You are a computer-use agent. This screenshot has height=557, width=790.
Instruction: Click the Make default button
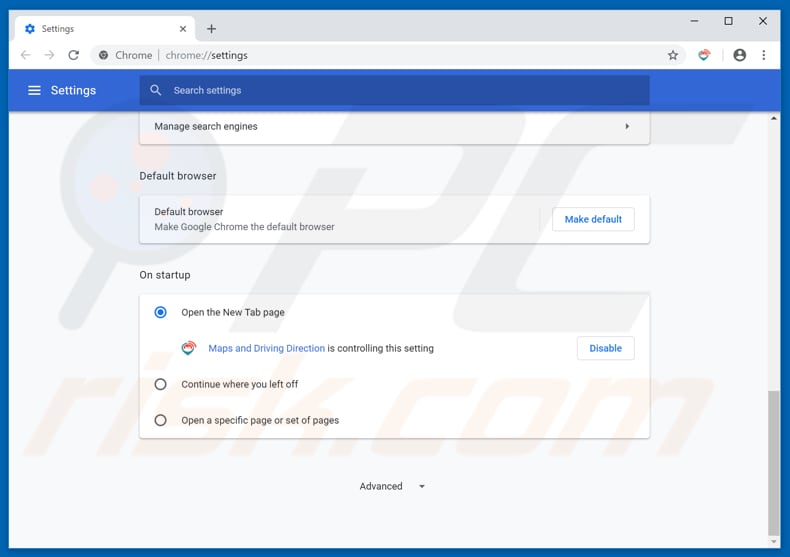593,219
